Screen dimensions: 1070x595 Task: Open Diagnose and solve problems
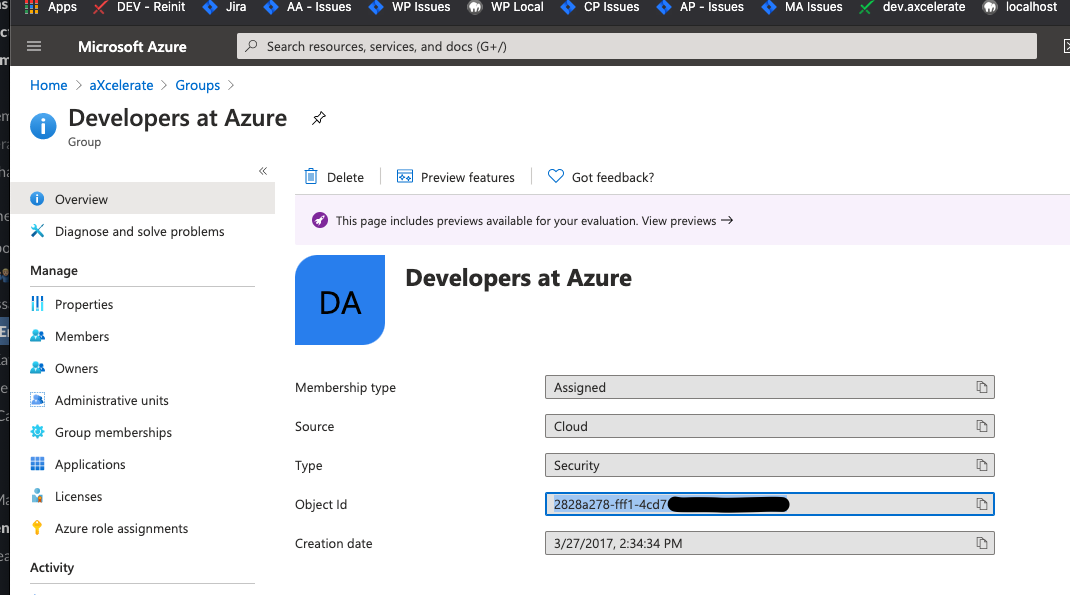click(139, 231)
